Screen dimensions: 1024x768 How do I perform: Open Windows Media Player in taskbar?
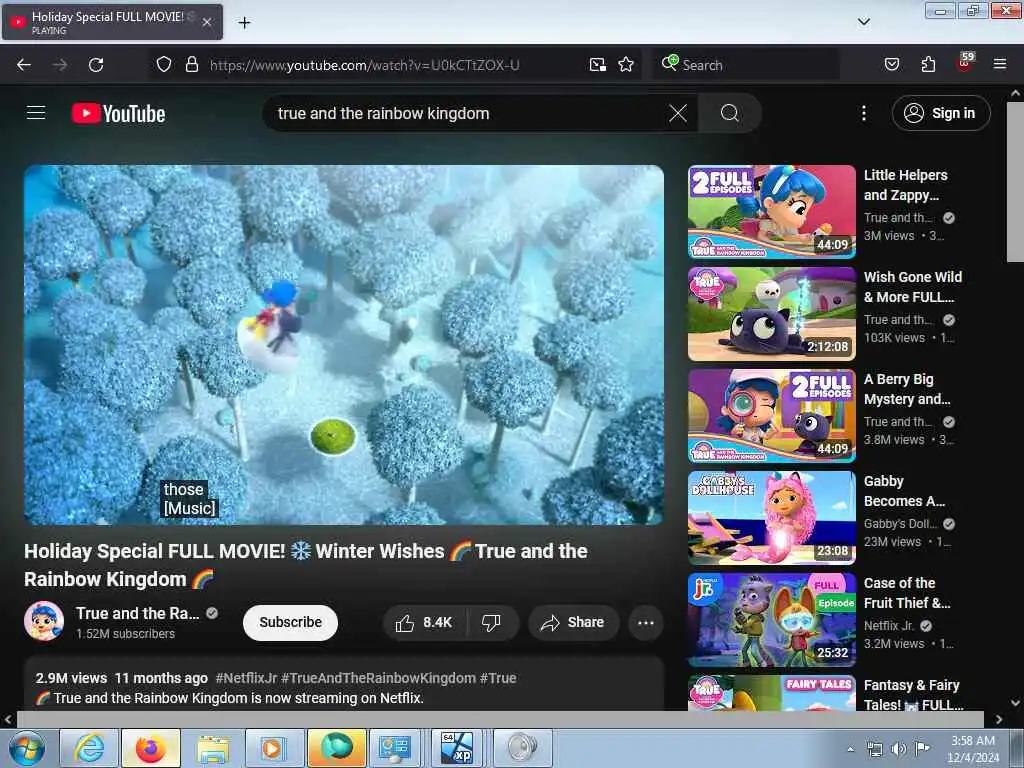coord(274,748)
